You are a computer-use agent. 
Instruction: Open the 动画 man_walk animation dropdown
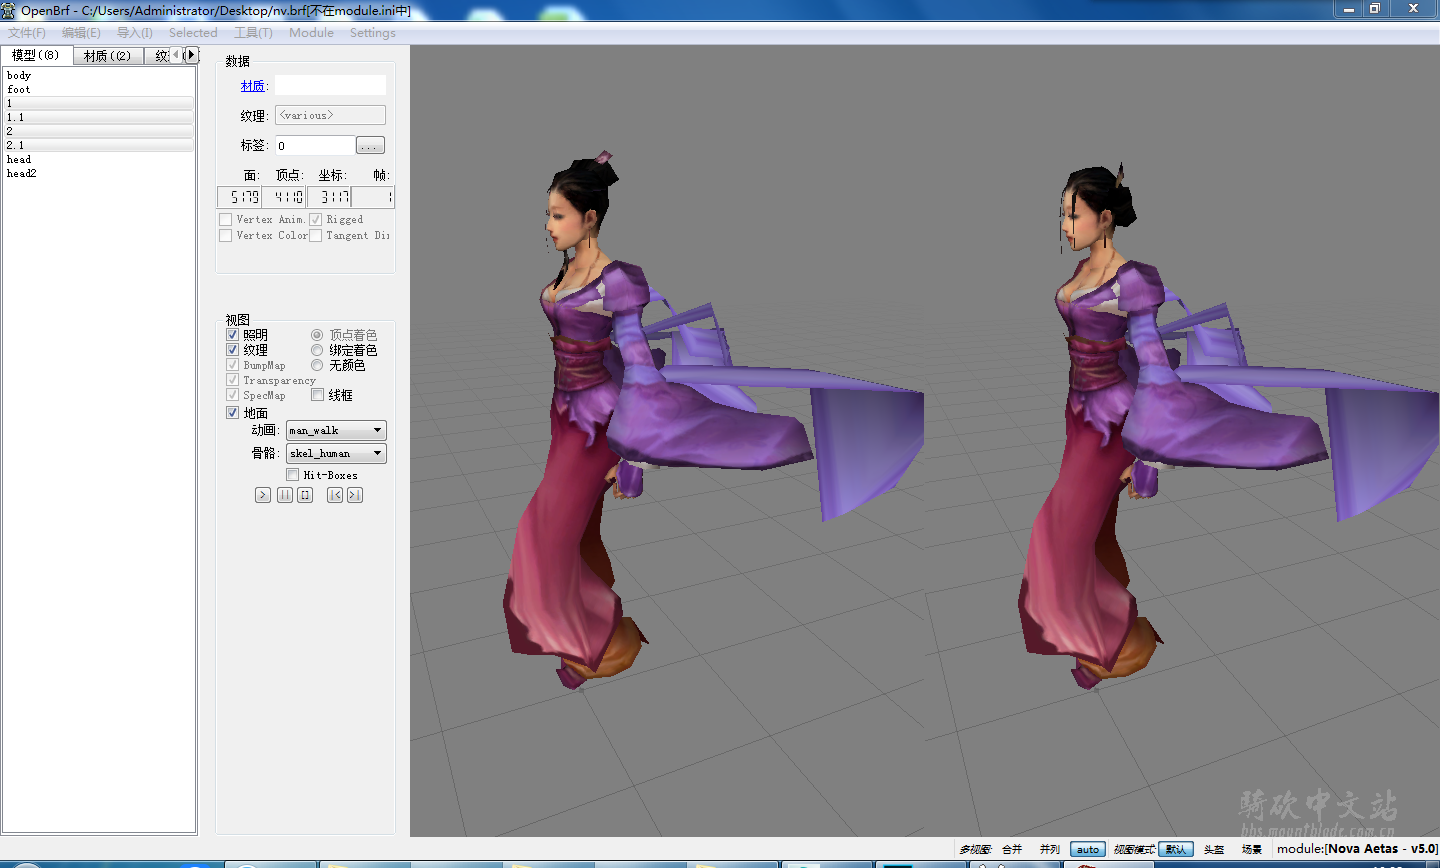pos(336,430)
